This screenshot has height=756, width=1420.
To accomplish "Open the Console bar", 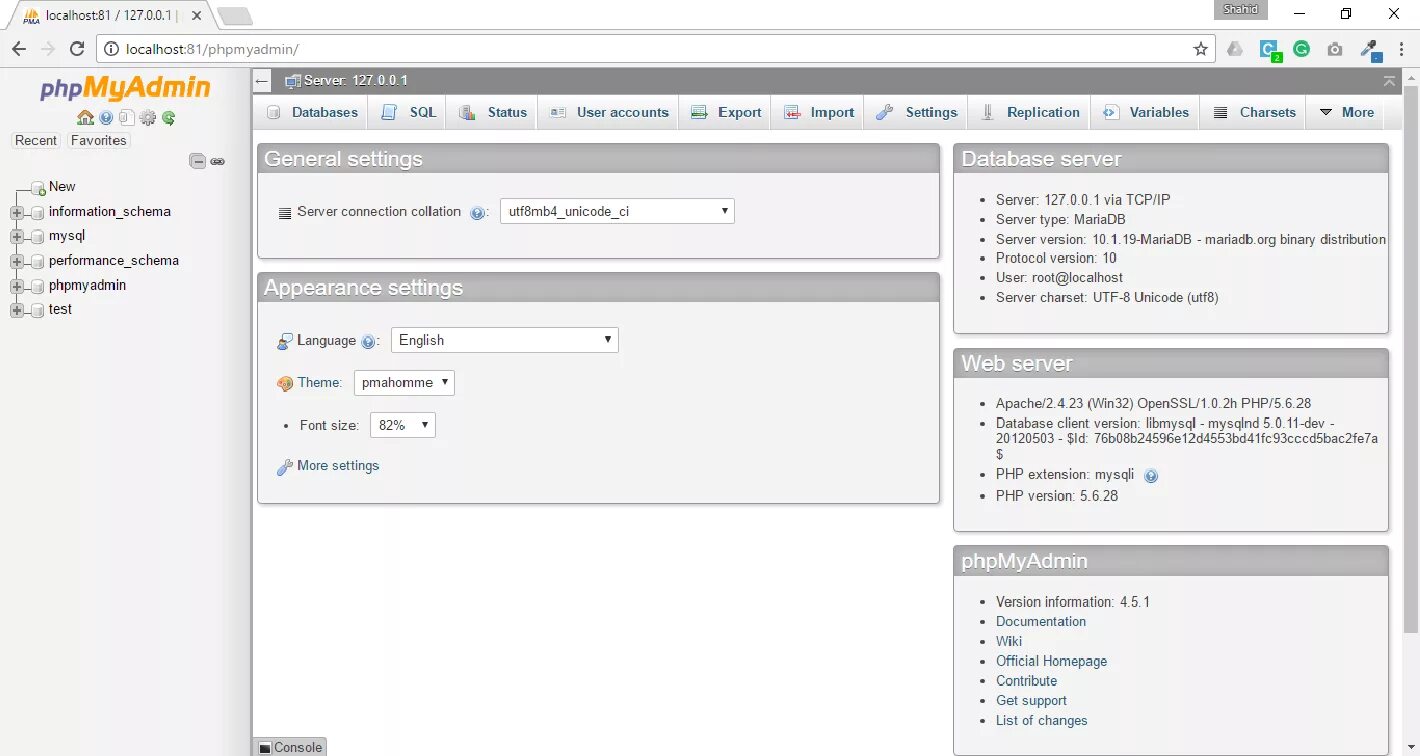I will coord(290,747).
